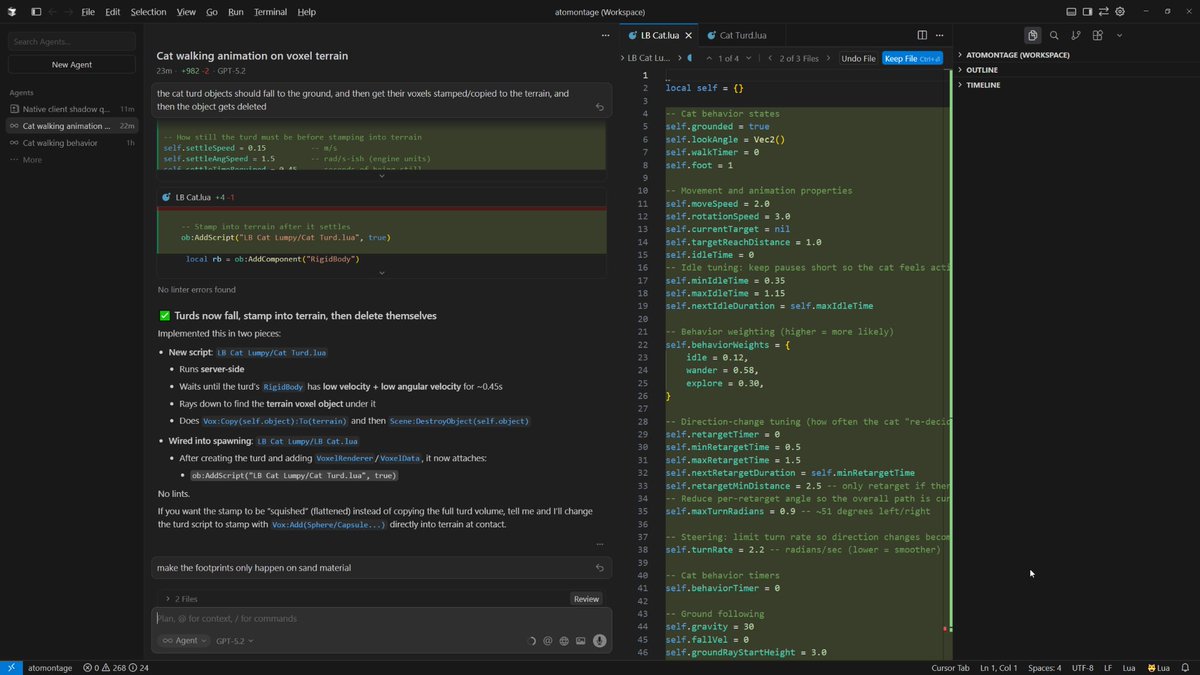Open the Native client shadow agent

[72, 108]
